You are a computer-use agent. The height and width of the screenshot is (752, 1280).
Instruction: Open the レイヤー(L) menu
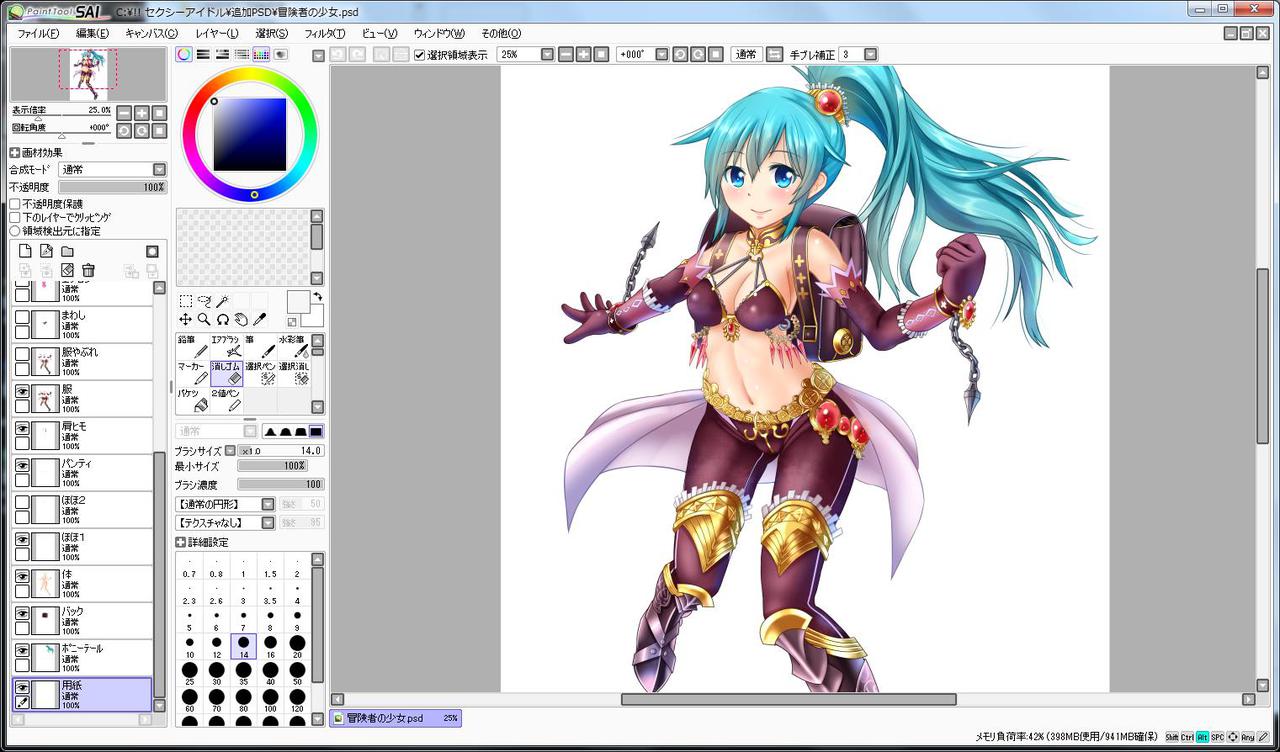[x=217, y=34]
